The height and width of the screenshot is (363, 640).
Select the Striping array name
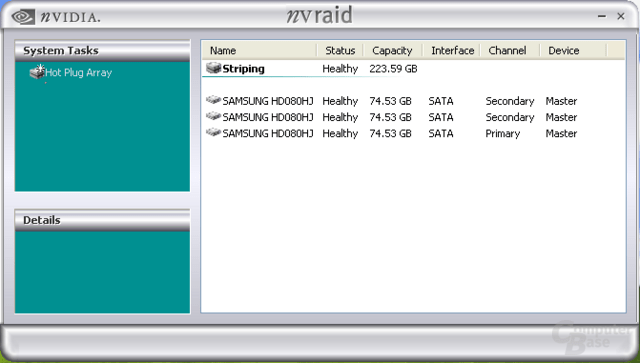click(243, 69)
